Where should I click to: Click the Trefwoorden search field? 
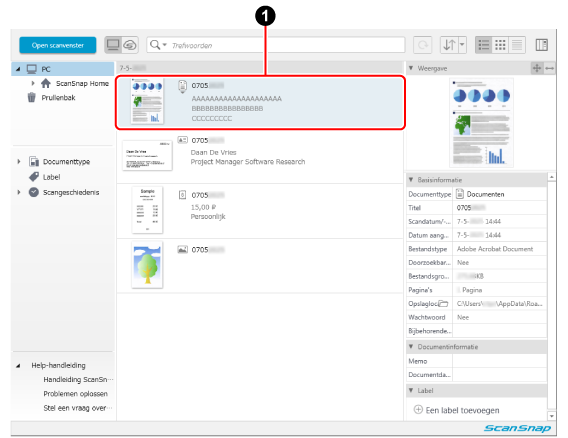point(286,45)
